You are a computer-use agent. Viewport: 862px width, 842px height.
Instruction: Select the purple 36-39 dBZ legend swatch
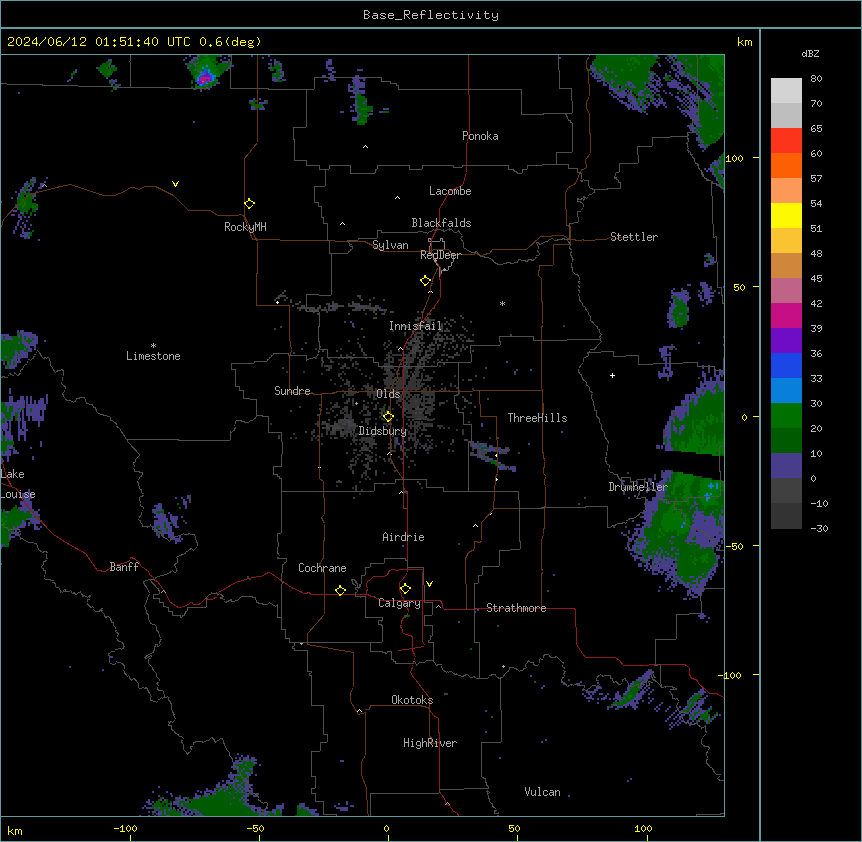click(x=786, y=340)
